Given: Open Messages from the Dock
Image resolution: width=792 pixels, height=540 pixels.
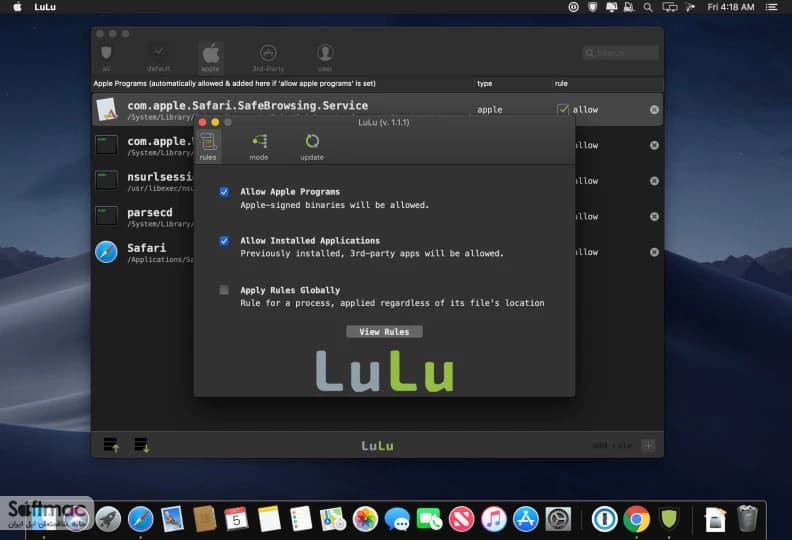Looking at the screenshot, I should tap(398, 519).
